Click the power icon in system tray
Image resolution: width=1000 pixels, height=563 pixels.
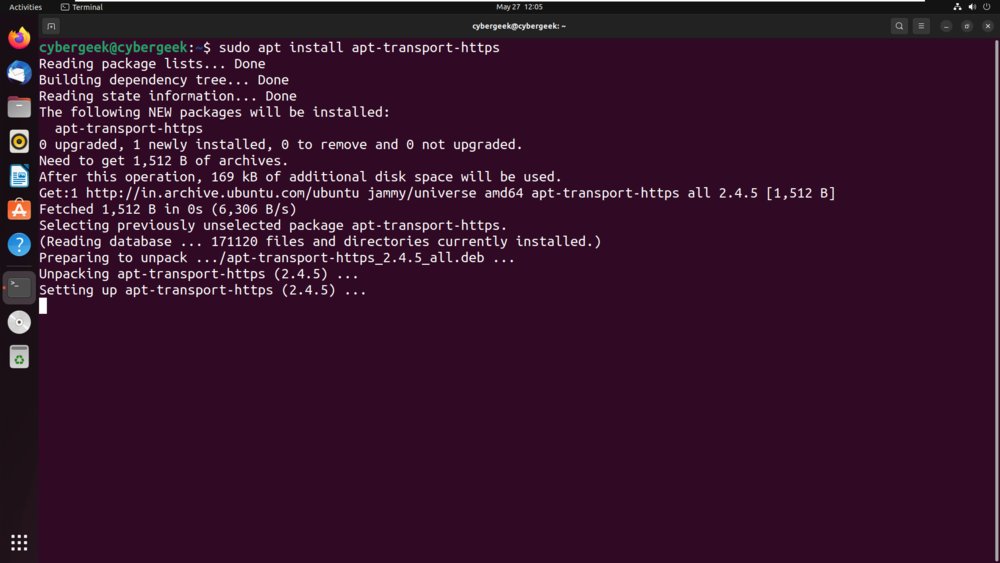986,7
